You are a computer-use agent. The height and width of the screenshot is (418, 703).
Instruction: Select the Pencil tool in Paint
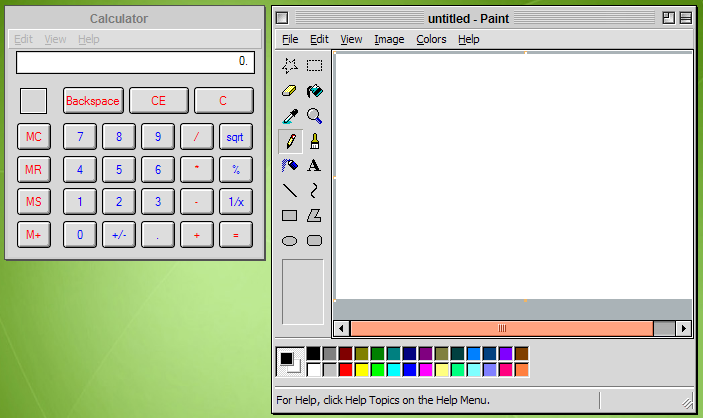tap(291, 141)
